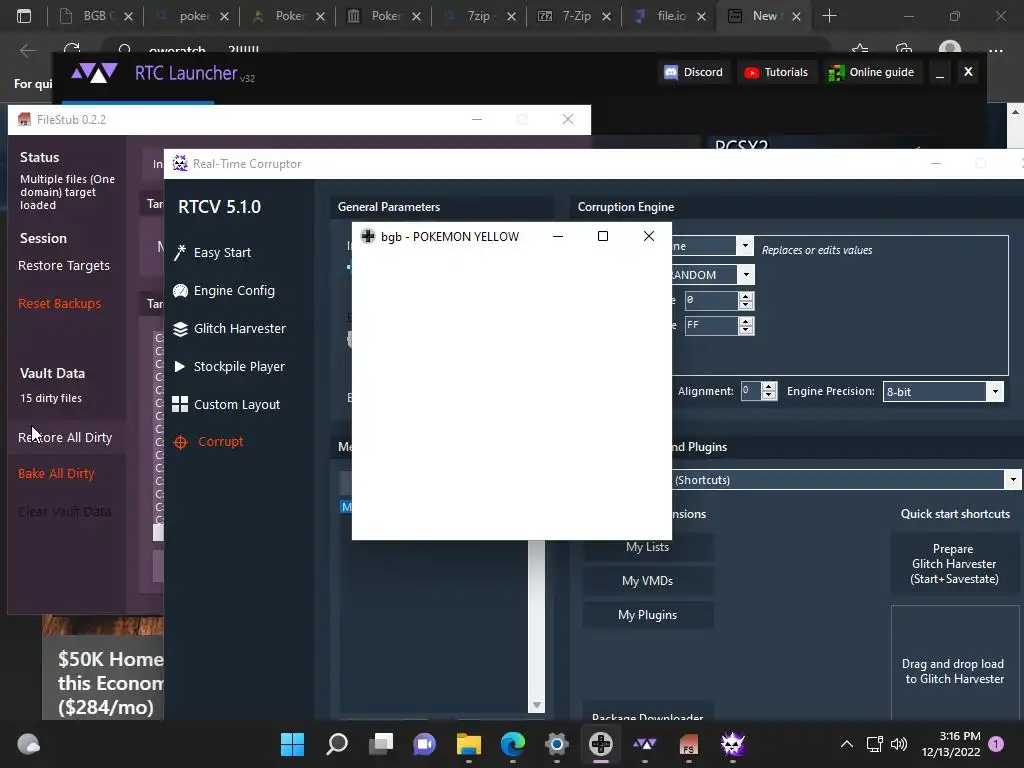Go back in the browser

[x=27, y=50]
